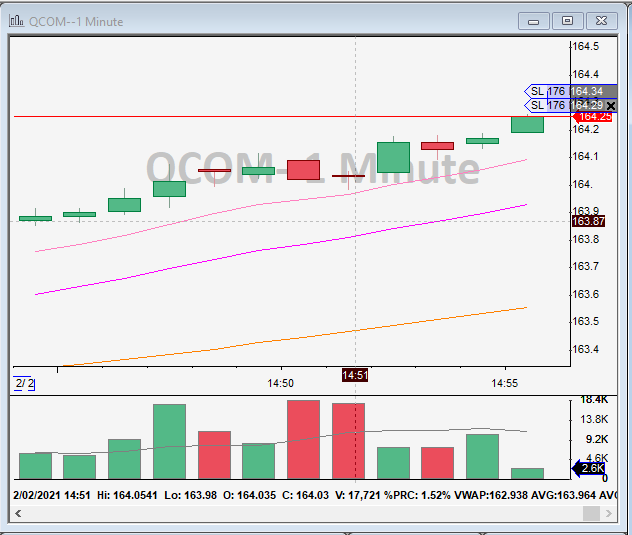Viewport: 632px width, 535px height.
Task: Click the red 164.25 price marker
Action: (590, 117)
